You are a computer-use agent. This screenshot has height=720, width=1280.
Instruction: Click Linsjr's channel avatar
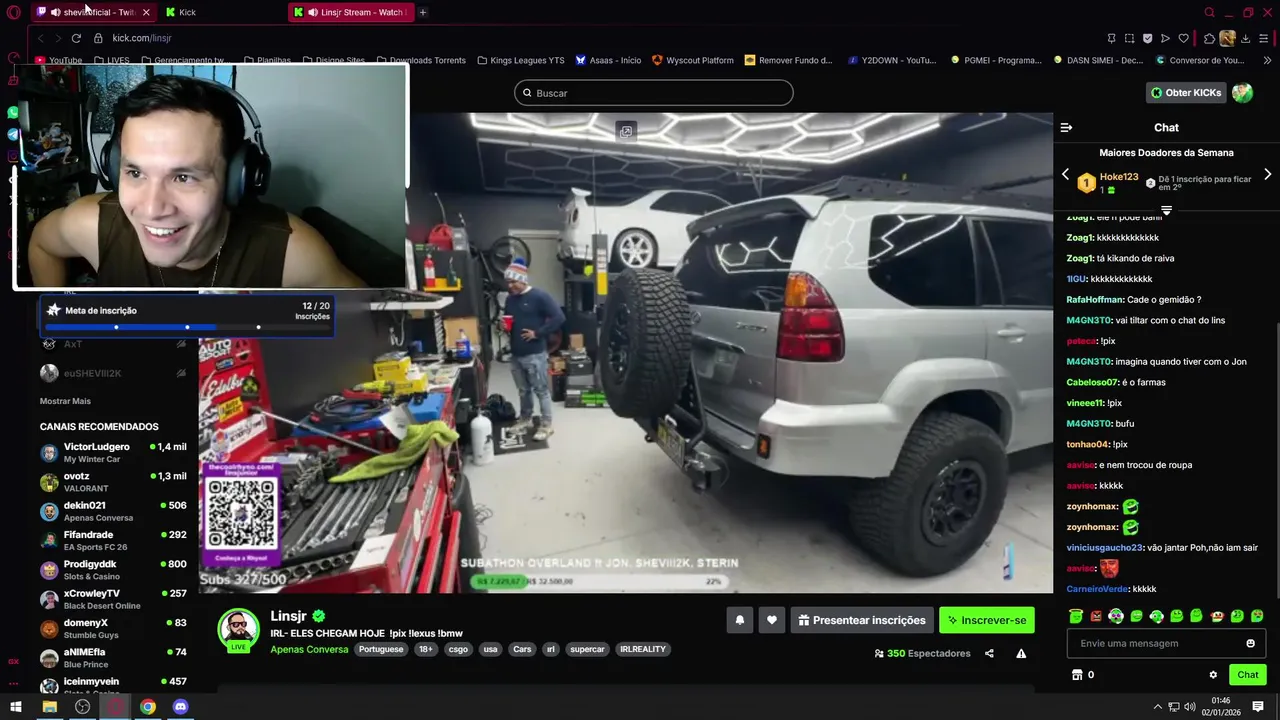tap(239, 628)
